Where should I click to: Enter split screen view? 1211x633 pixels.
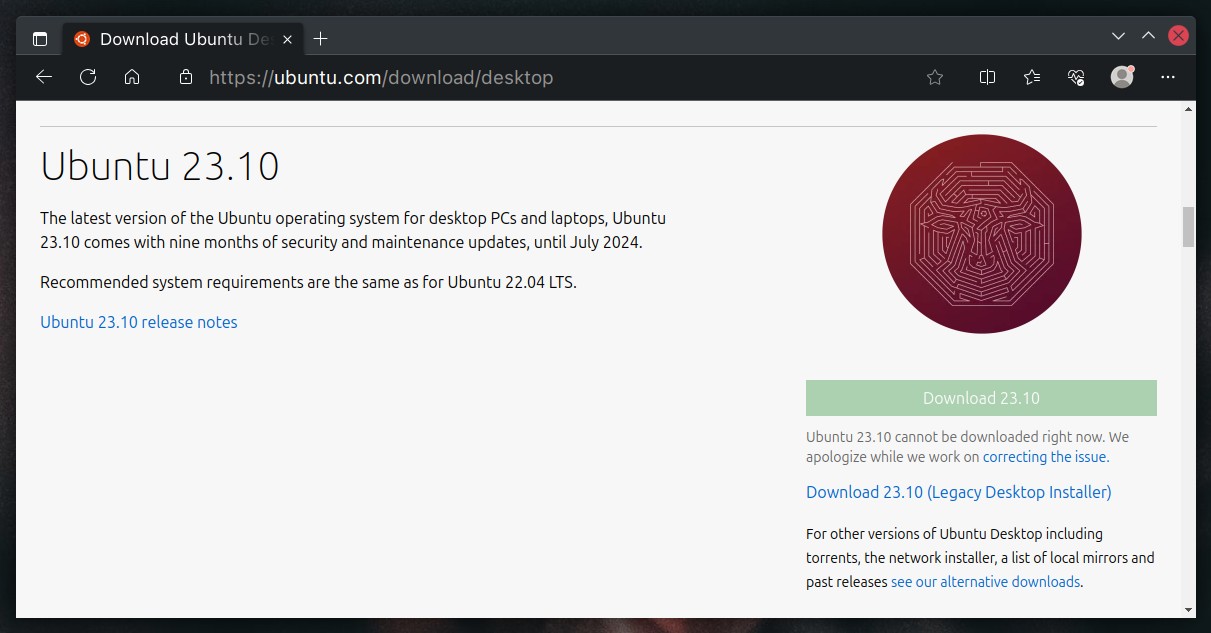point(987,77)
